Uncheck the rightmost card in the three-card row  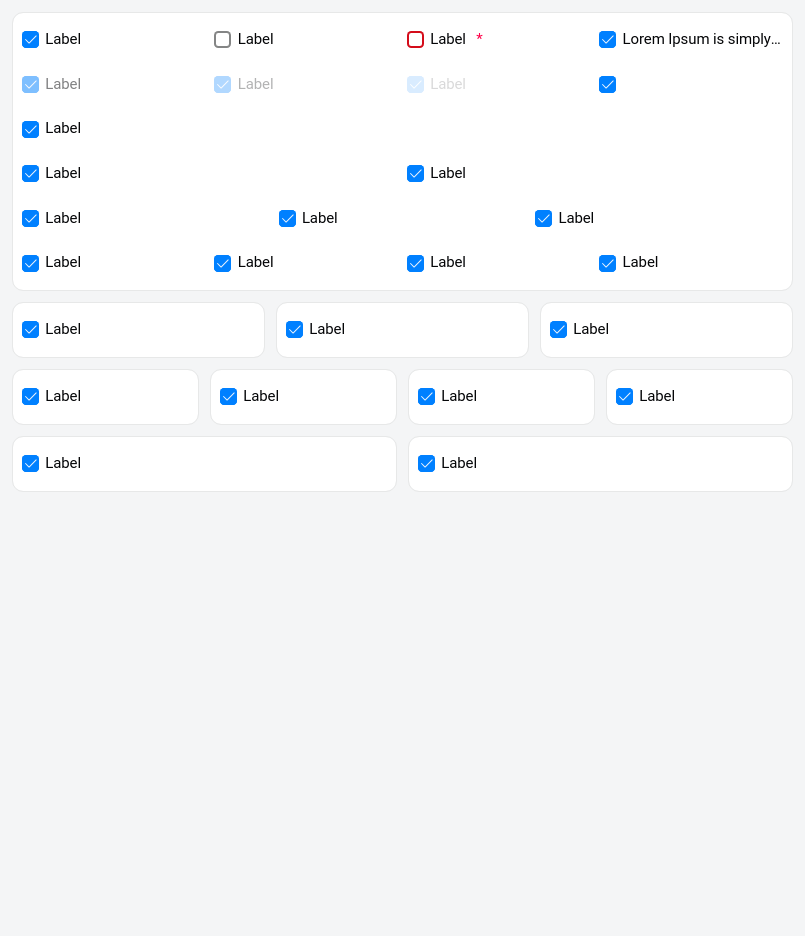pyautogui.click(x=558, y=330)
